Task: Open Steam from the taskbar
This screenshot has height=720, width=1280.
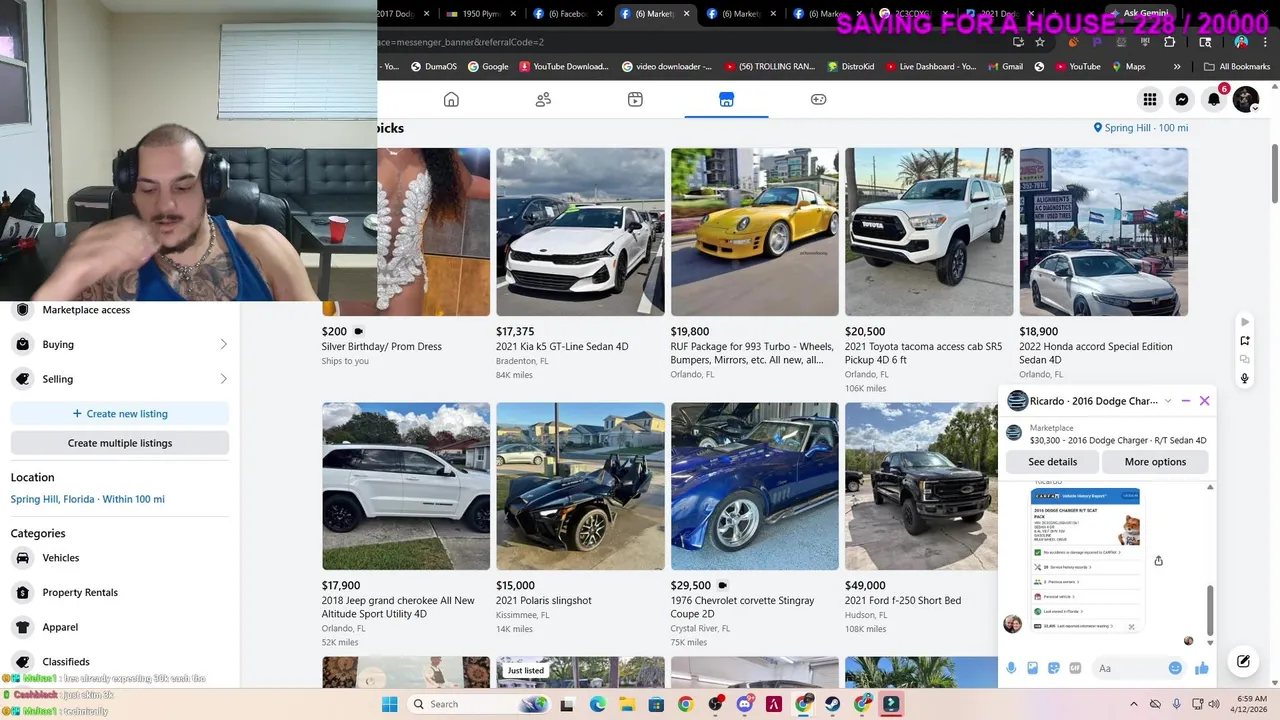Action: (x=833, y=704)
